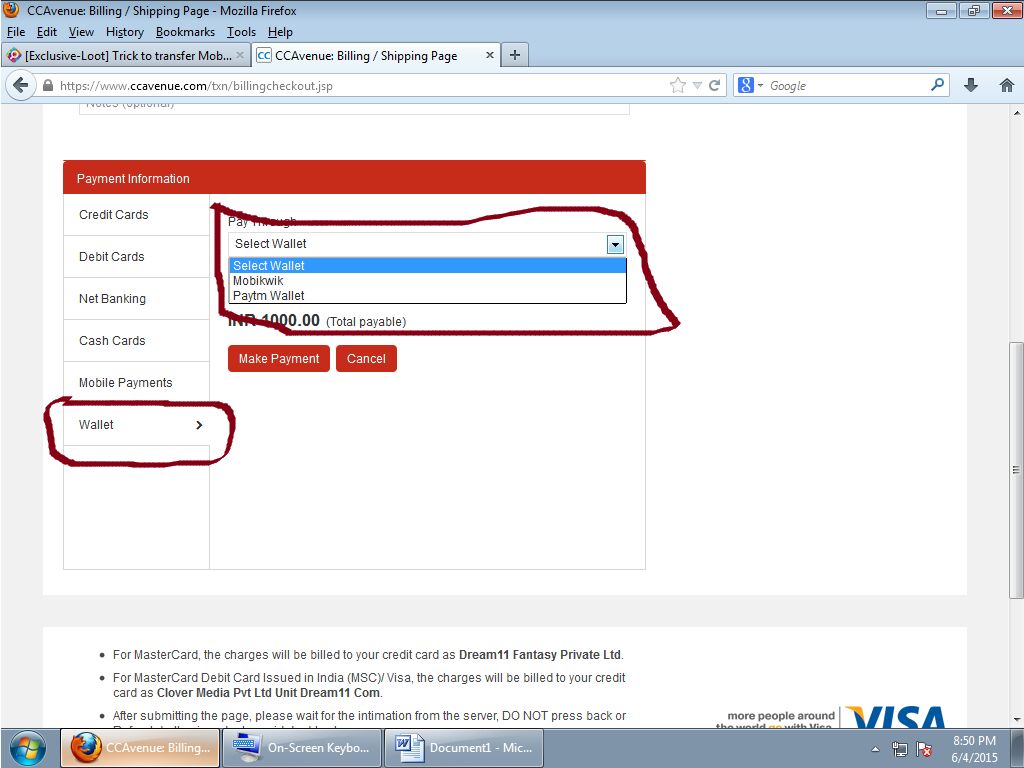Close the CCAvenue Billing tab
This screenshot has height=768, width=1024.
[x=489, y=56]
